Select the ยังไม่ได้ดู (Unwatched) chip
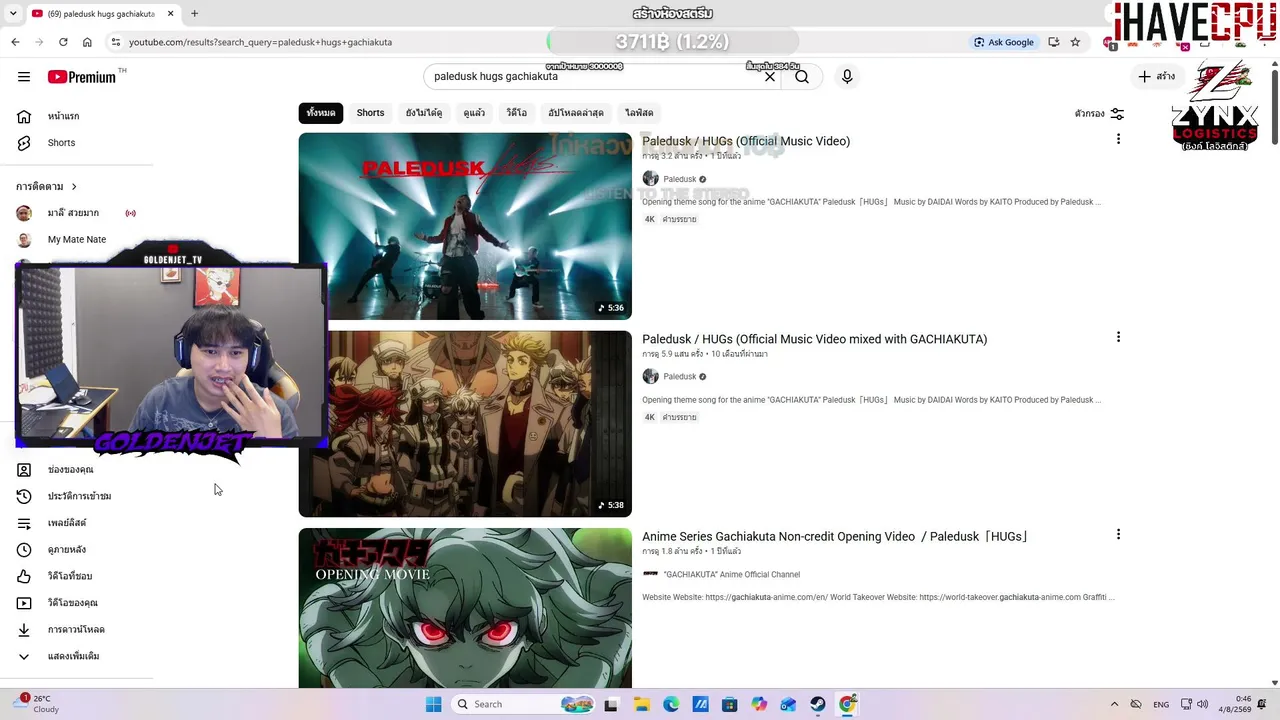The height and width of the screenshot is (720, 1280). (424, 113)
